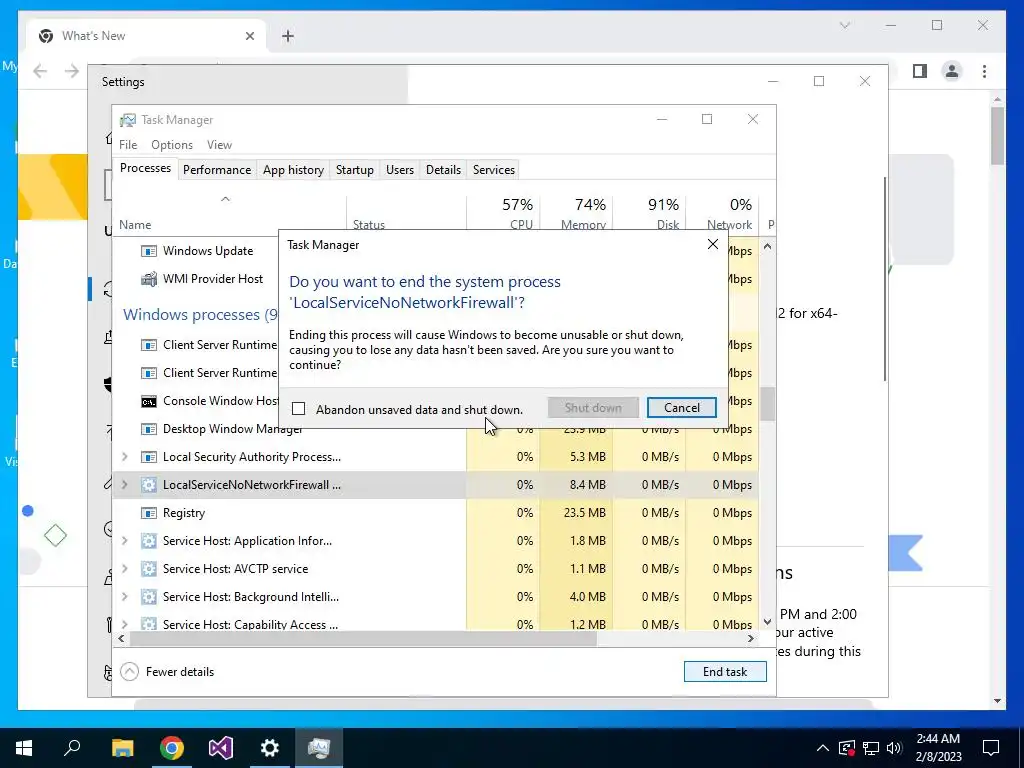Expand Service Host: AVCTP service row
The width and height of the screenshot is (1024, 768).
[125, 569]
